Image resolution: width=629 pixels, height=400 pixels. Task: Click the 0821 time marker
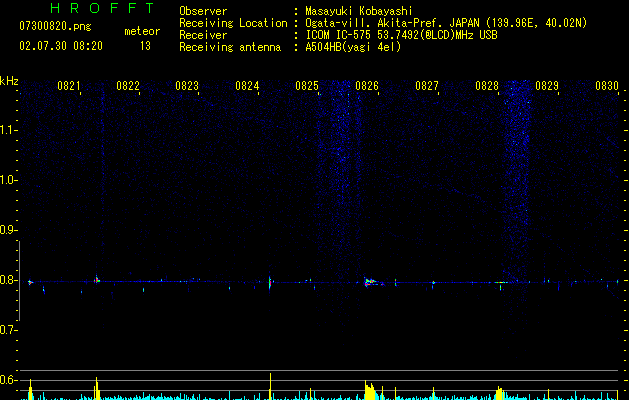pyautogui.click(x=69, y=86)
